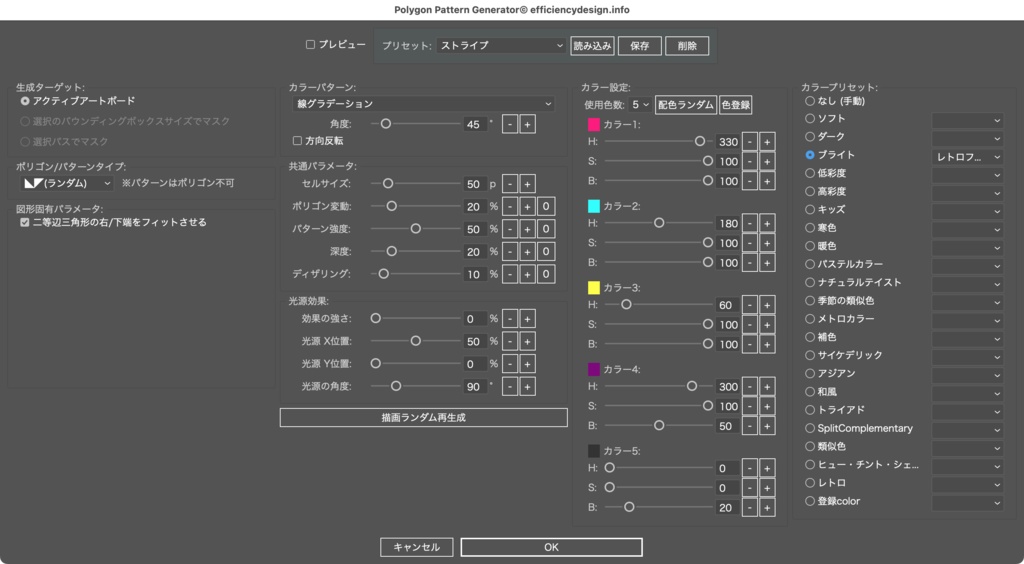This screenshot has width=1024, height=564.
Task: Increase ディザリング with plus button
Action: 527,274
